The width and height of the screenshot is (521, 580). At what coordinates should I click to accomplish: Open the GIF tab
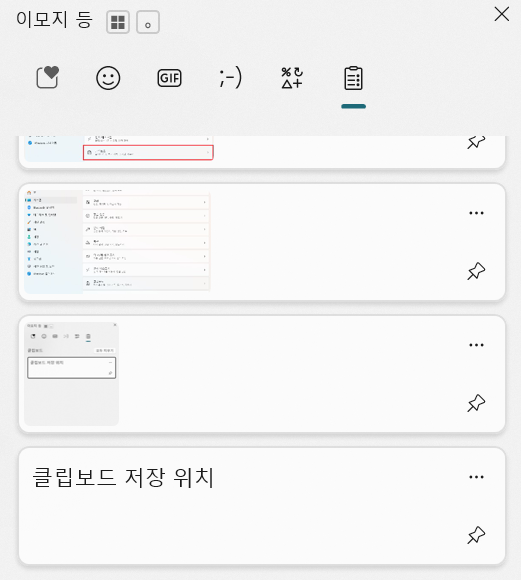tap(169, 78)
